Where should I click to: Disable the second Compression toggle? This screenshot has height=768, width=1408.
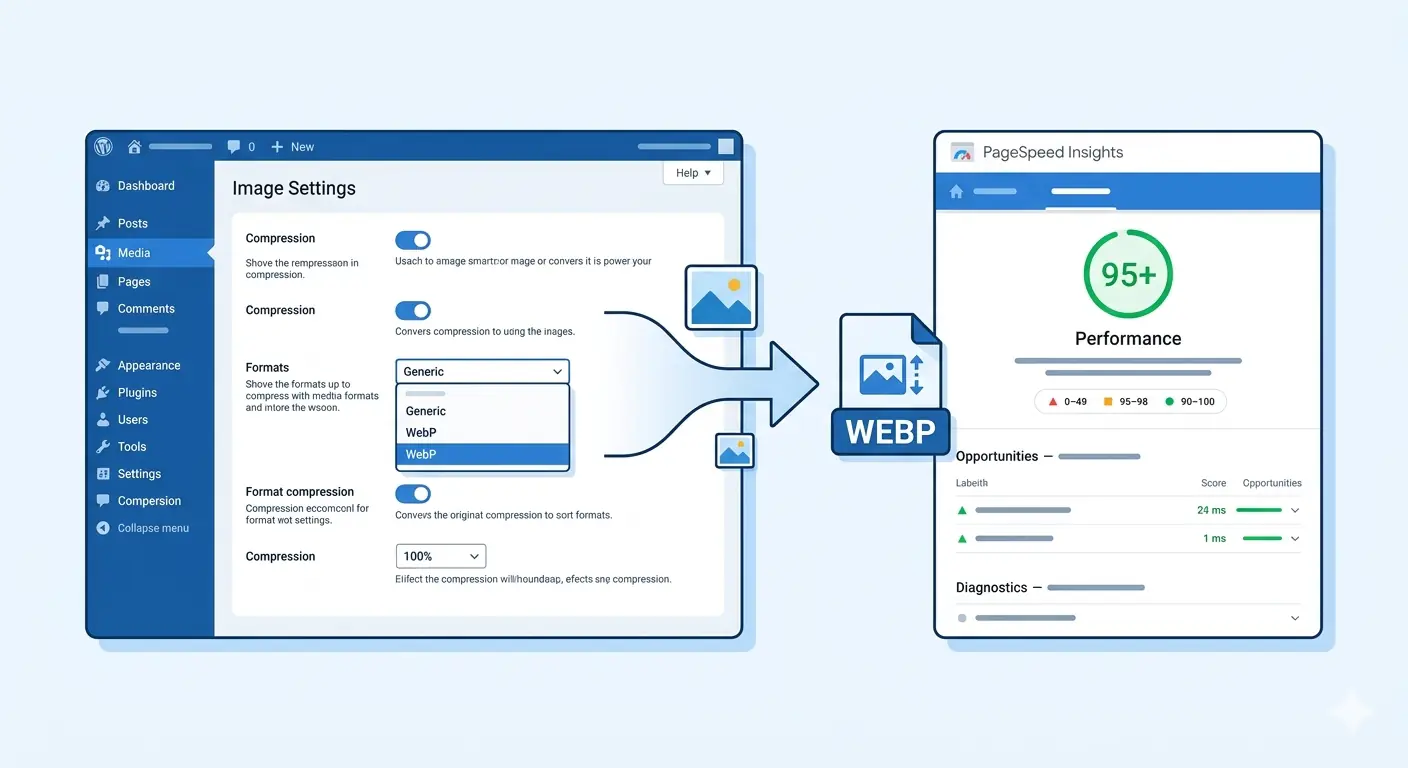(x=413, y=311)
